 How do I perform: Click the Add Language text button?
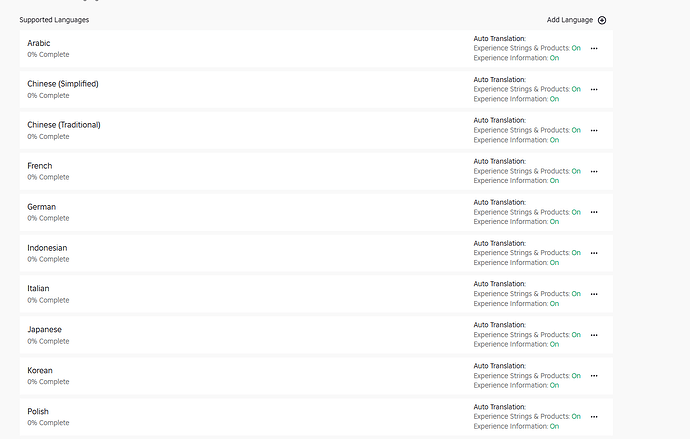(x=569, y=20)
